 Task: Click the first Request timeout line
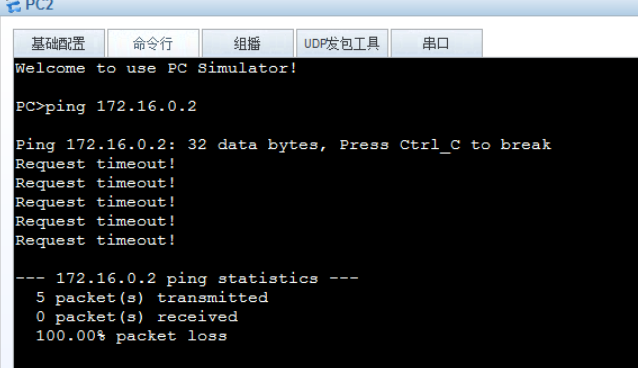pyautogui.click(x=95, y=164)
